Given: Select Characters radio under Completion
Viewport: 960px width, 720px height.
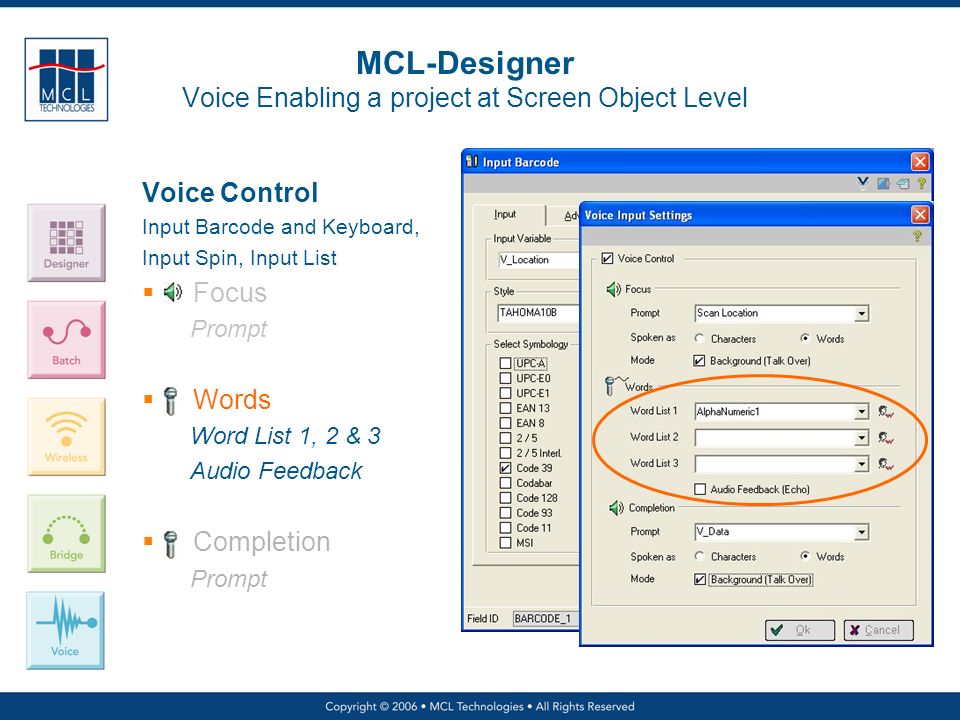Looking at the screenshot, I should point(699,557).
